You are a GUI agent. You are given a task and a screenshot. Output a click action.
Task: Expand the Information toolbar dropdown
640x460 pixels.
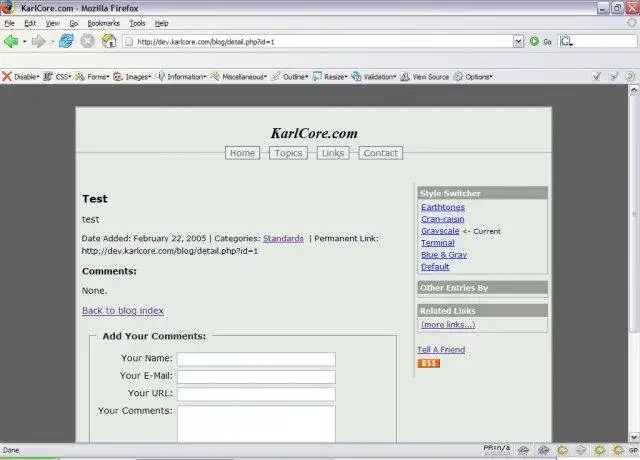point(182,77)
